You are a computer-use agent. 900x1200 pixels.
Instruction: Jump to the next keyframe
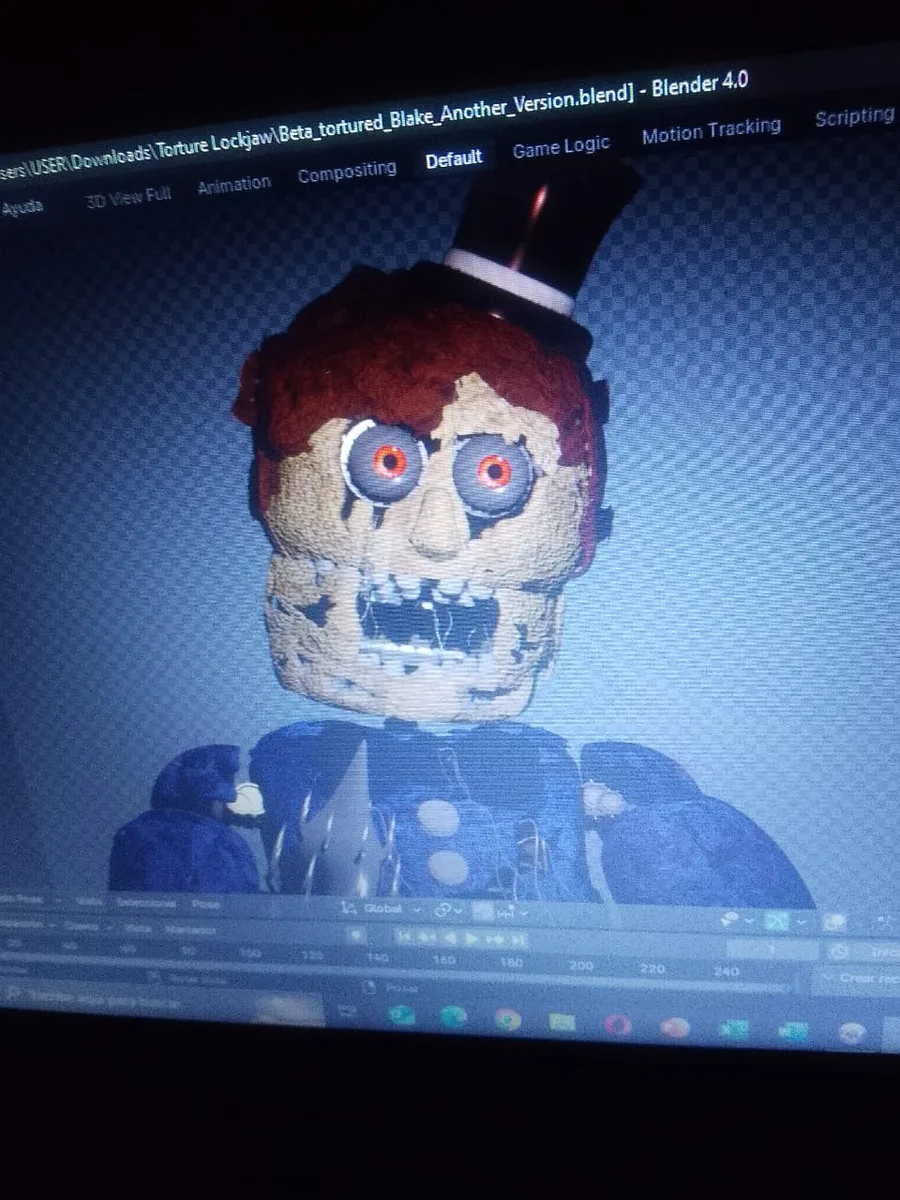pyautogui.click(x=497, y=940)
